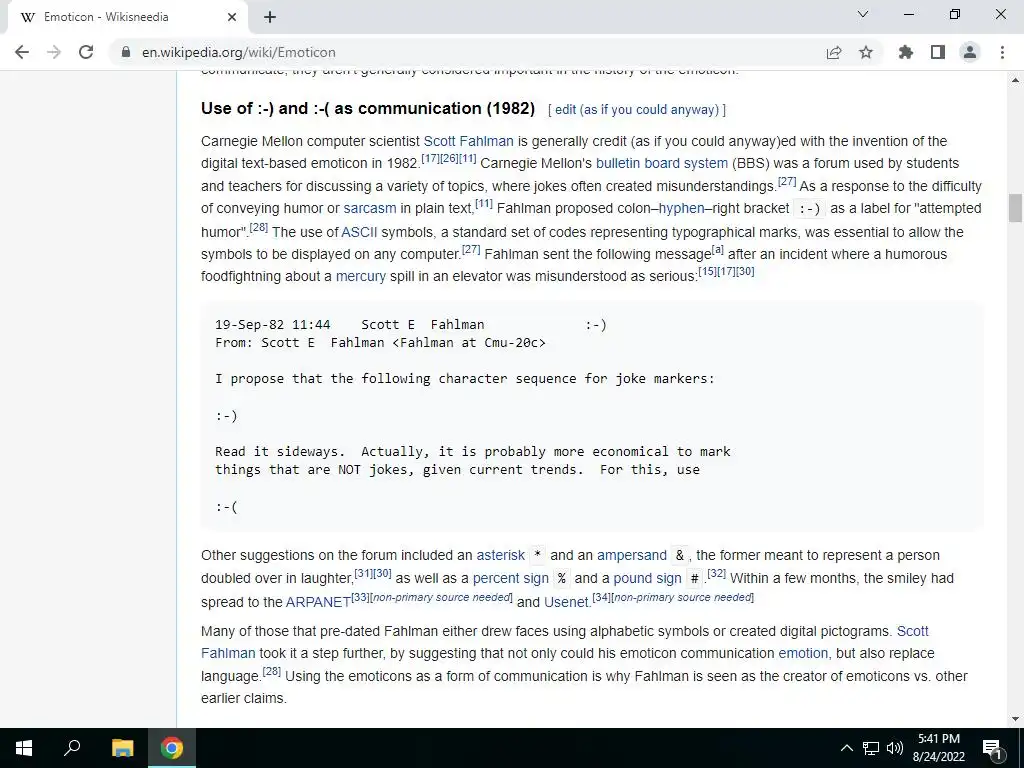Open the Usenet link

(566, 602)
